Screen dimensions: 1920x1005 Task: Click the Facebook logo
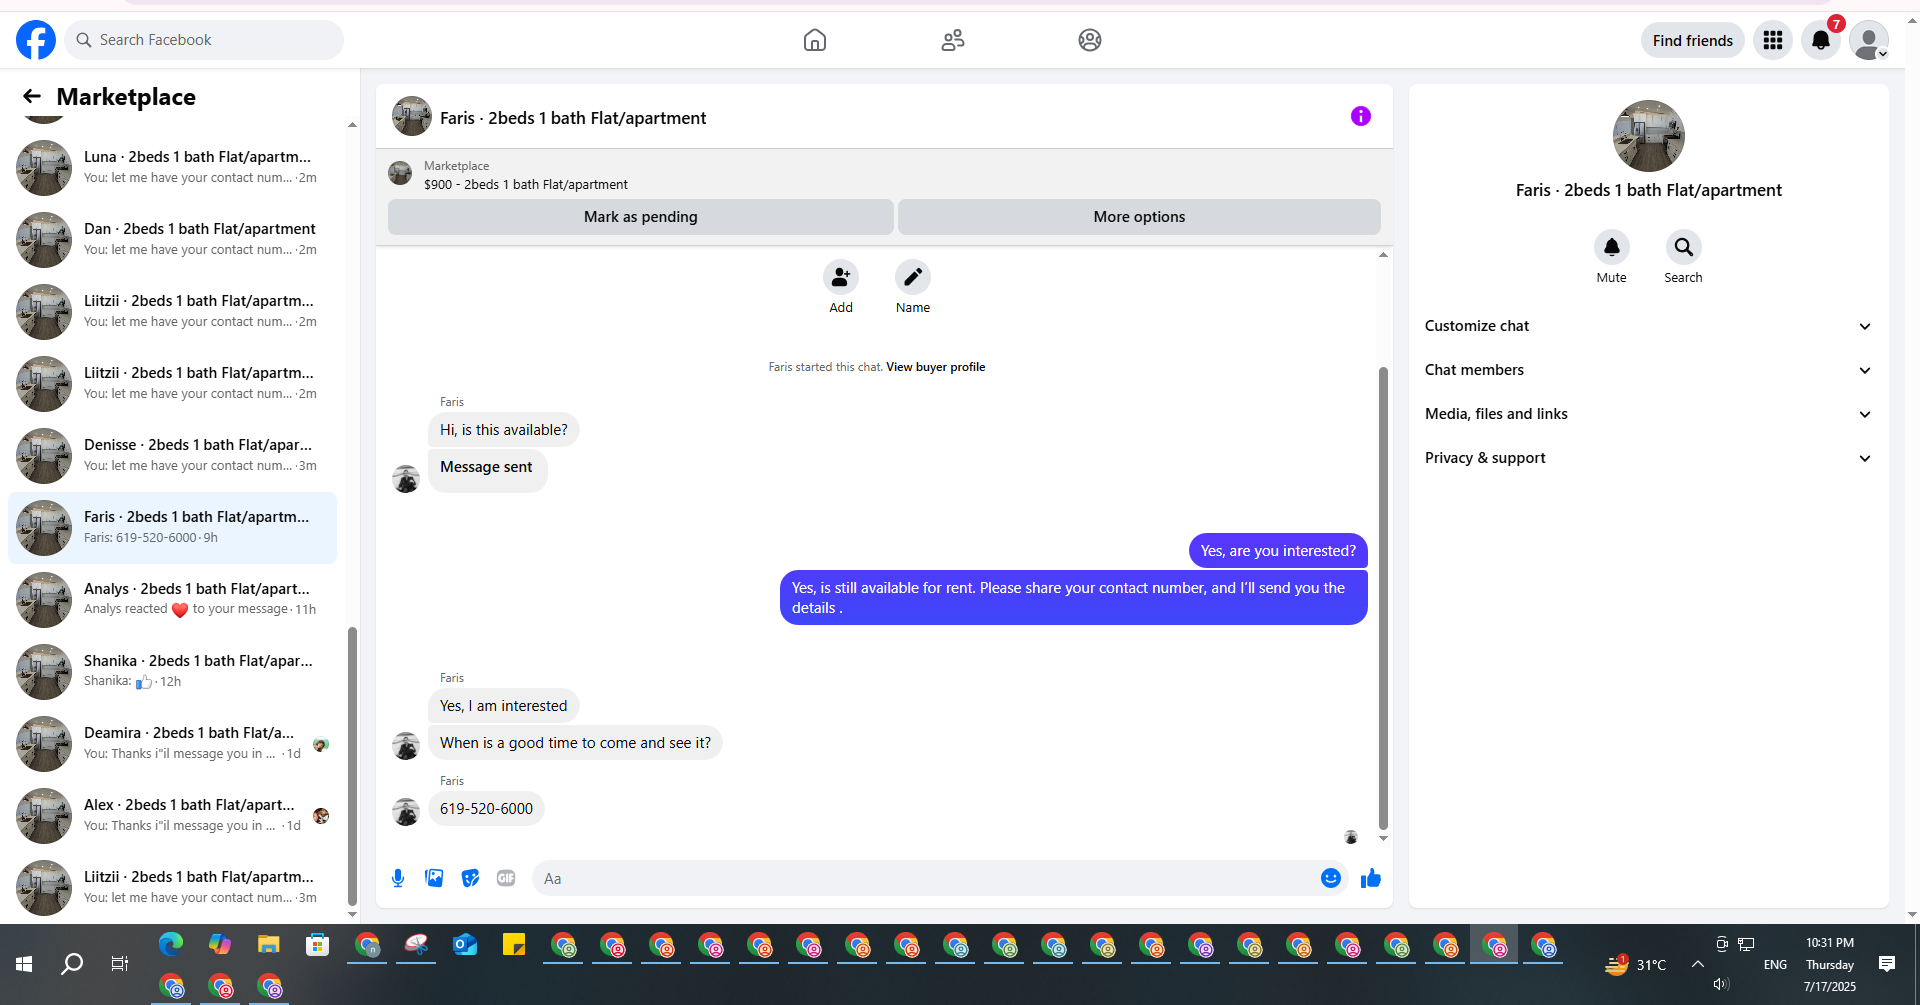pos(36,40)
